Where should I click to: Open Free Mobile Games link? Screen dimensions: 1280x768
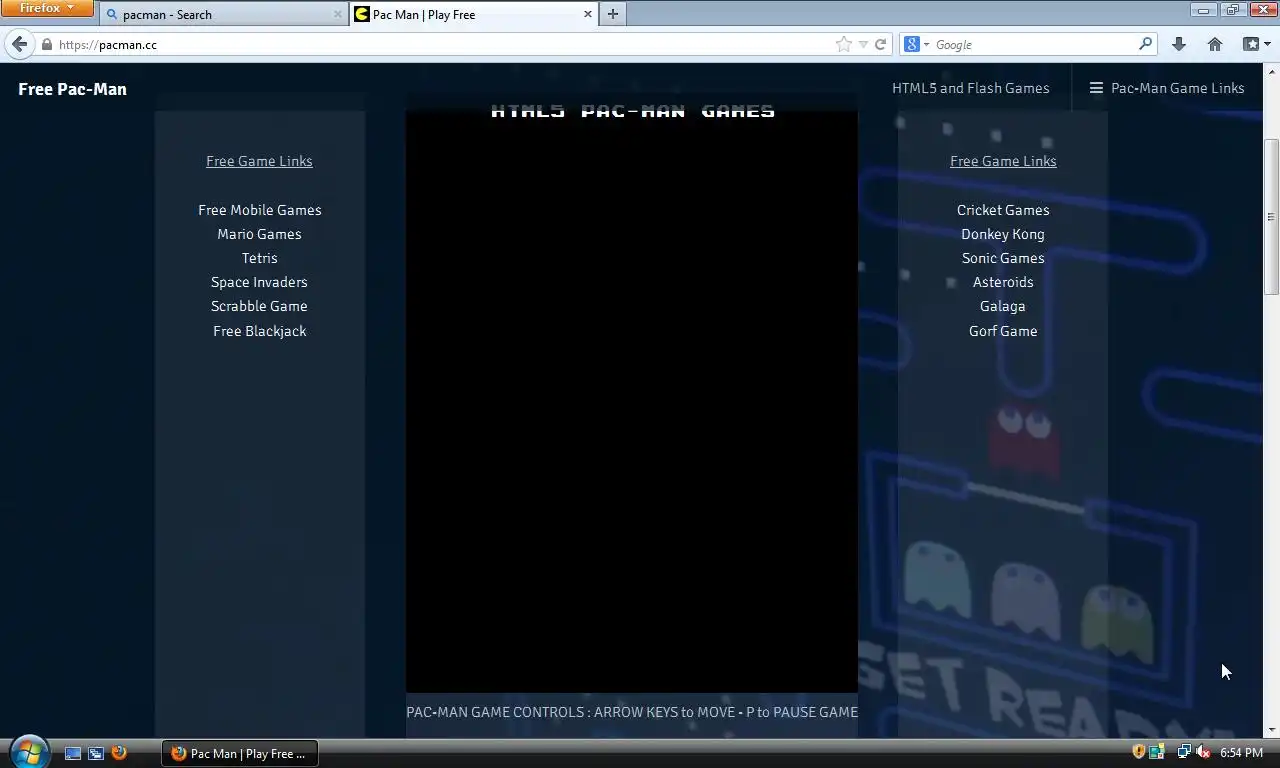pos(259,210)
